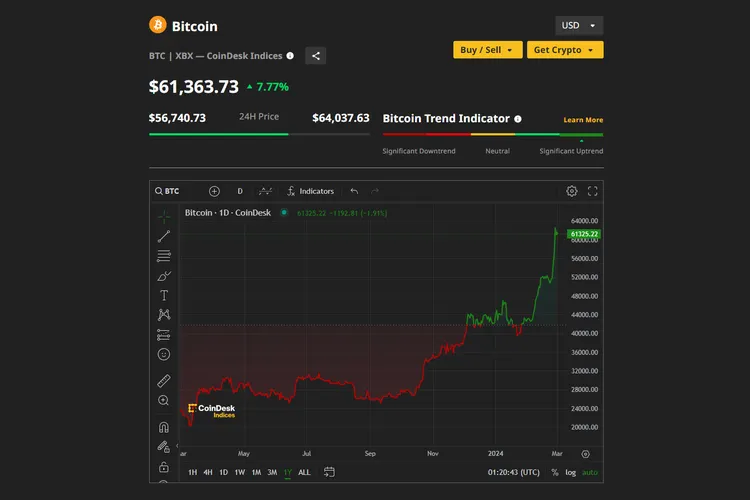Open the D interval dropdown

click(240, 191)
